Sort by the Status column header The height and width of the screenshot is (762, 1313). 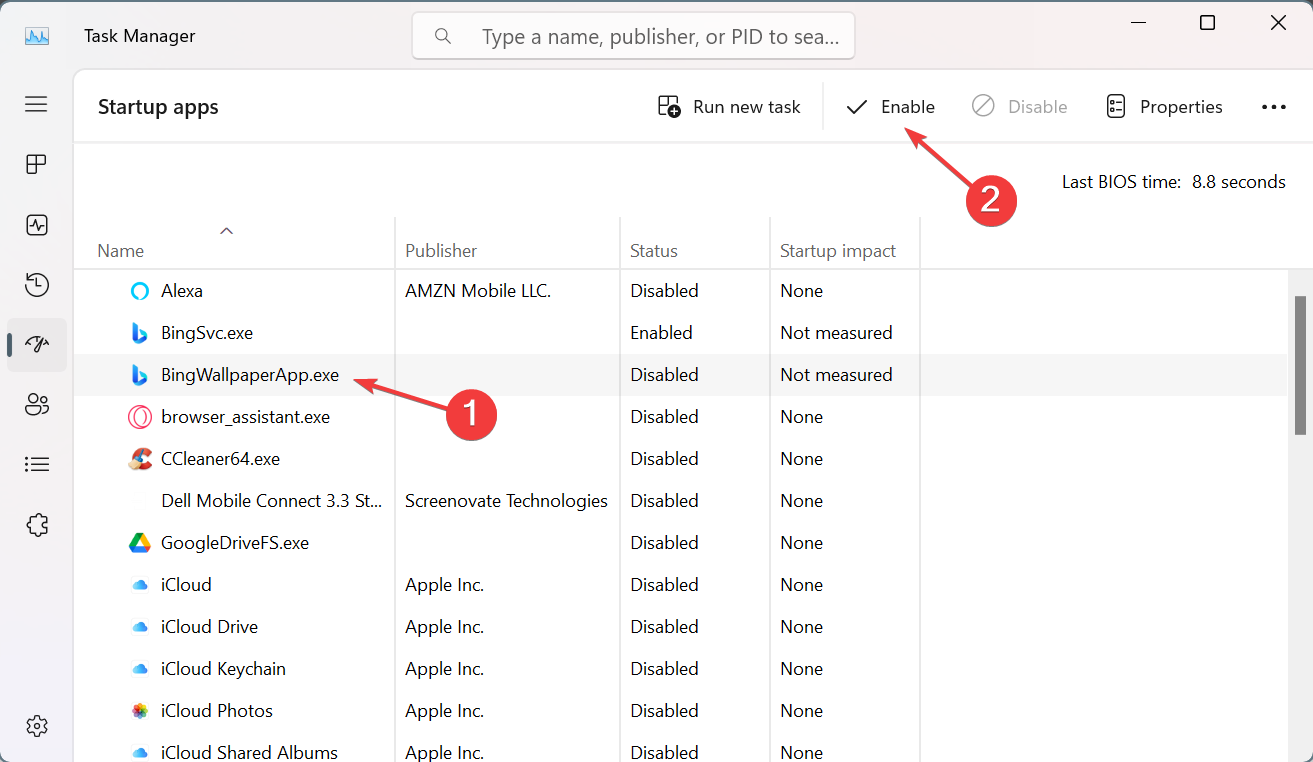click(654, 251)
